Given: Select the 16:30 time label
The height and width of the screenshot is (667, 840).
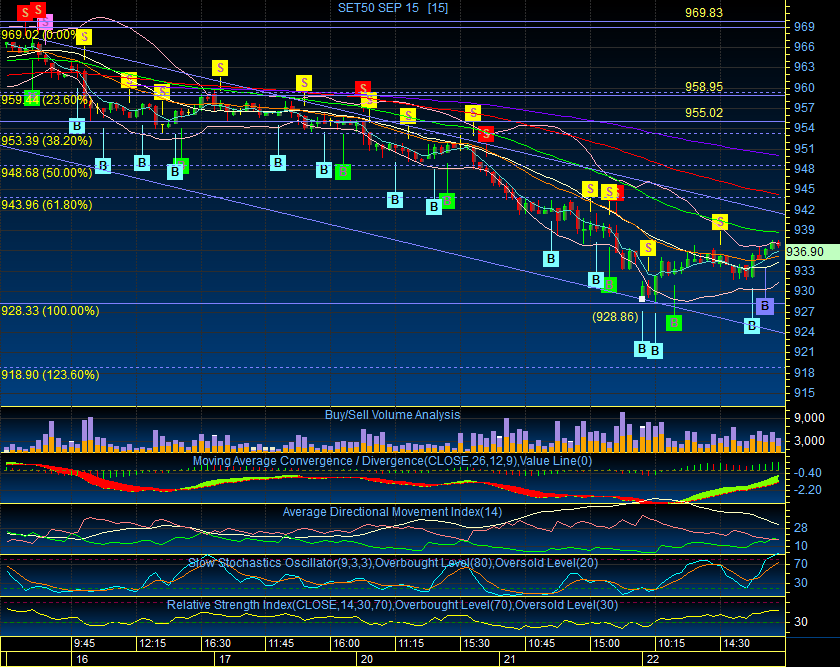Looking at the screenshot, I should 218,643.
